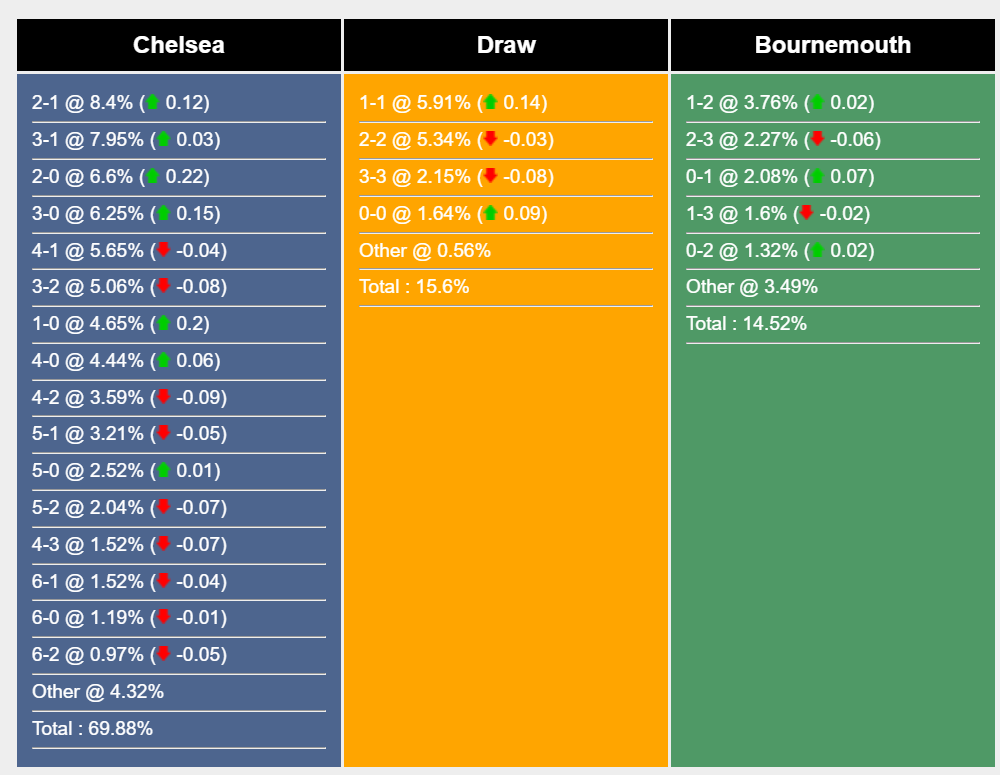
Task: Click the green up arrow beside 2-1 score
Action: pyautogui.click(x=152, y=102)
